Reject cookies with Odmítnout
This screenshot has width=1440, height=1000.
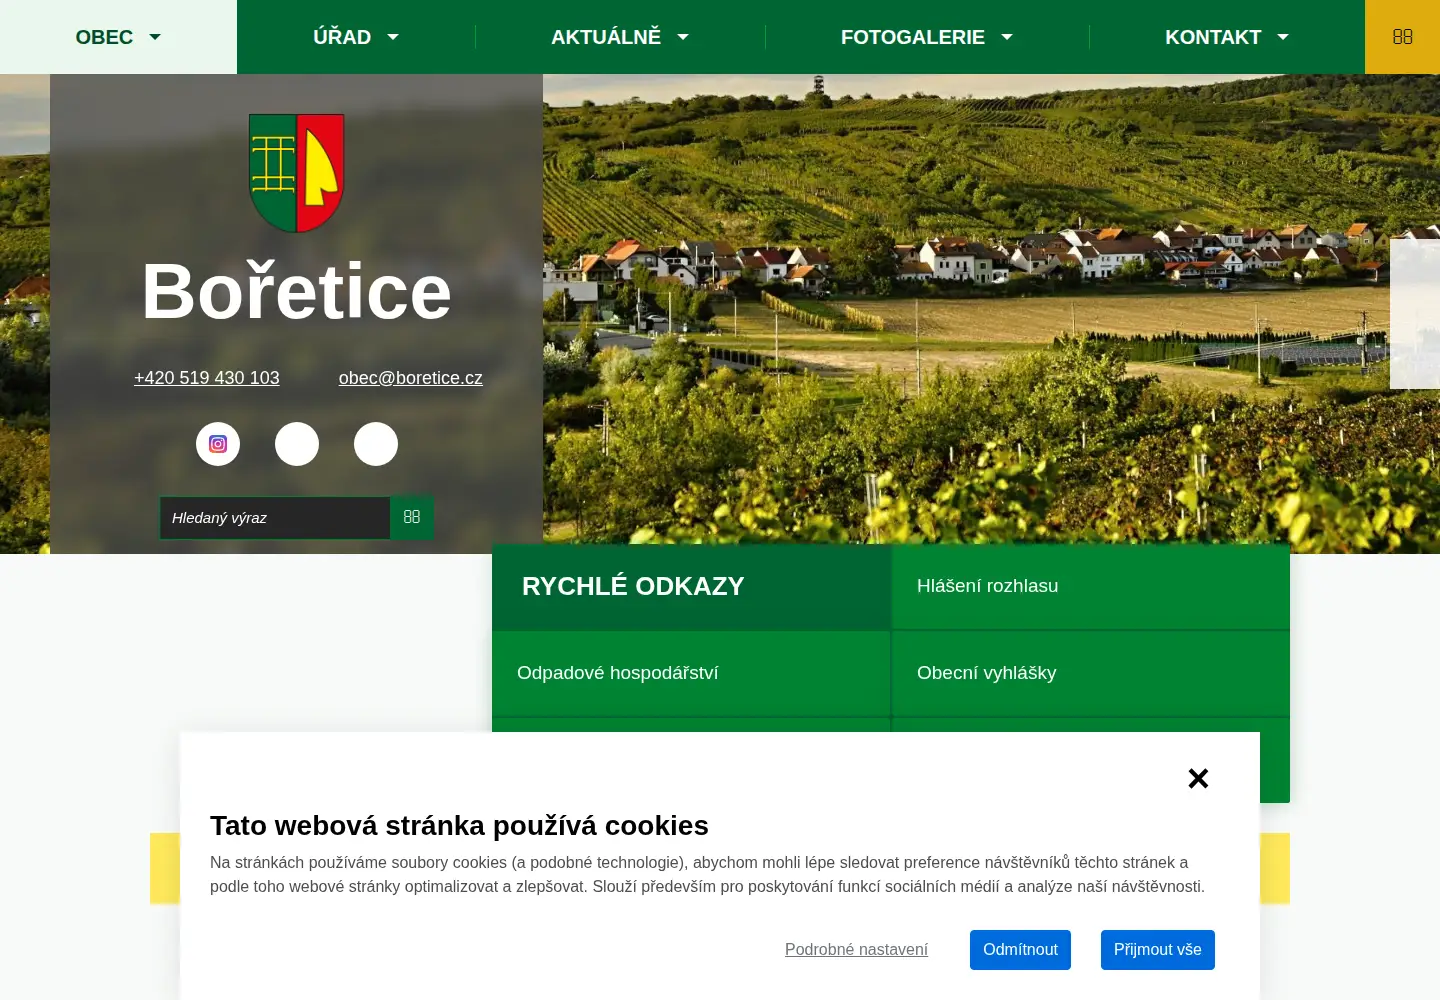pos(1020,950)
